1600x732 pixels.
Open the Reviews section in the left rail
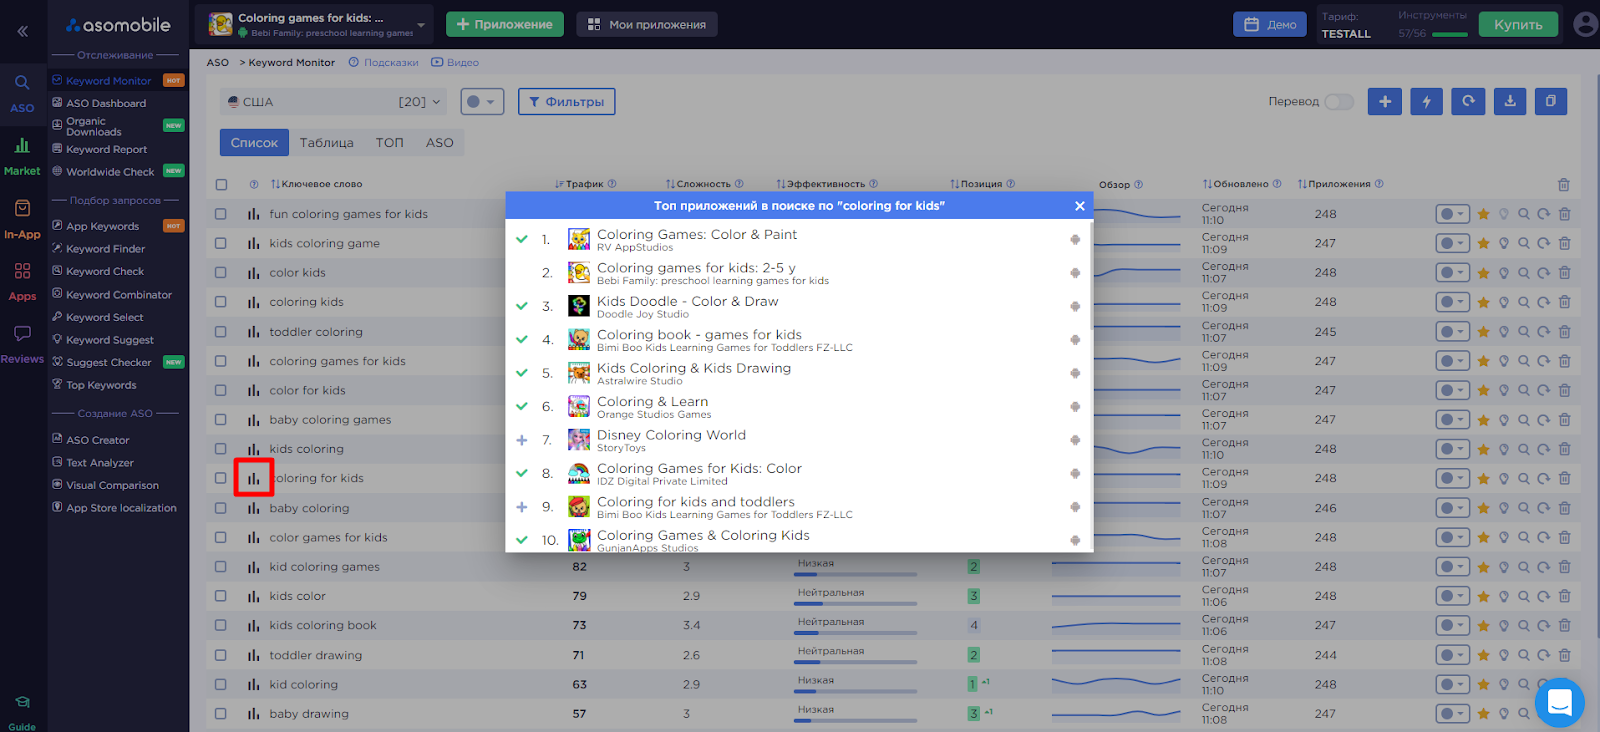point(22,344)
